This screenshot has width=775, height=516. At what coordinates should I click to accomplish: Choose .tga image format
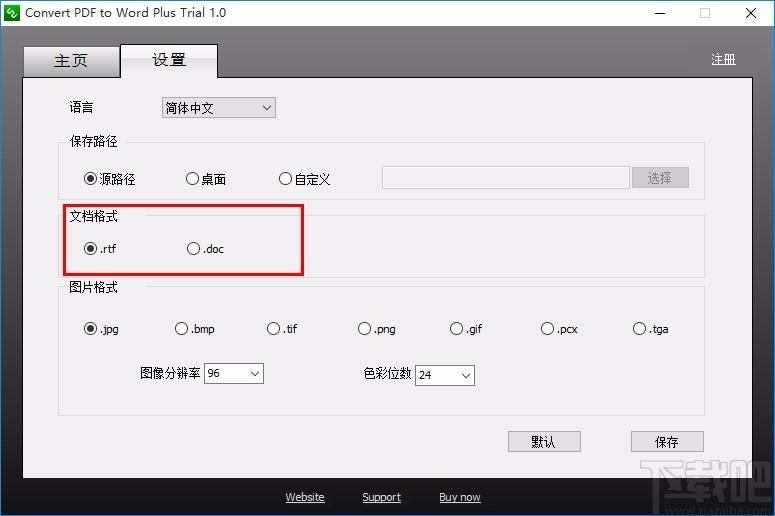pyautogui.click(x=650, y=329)
